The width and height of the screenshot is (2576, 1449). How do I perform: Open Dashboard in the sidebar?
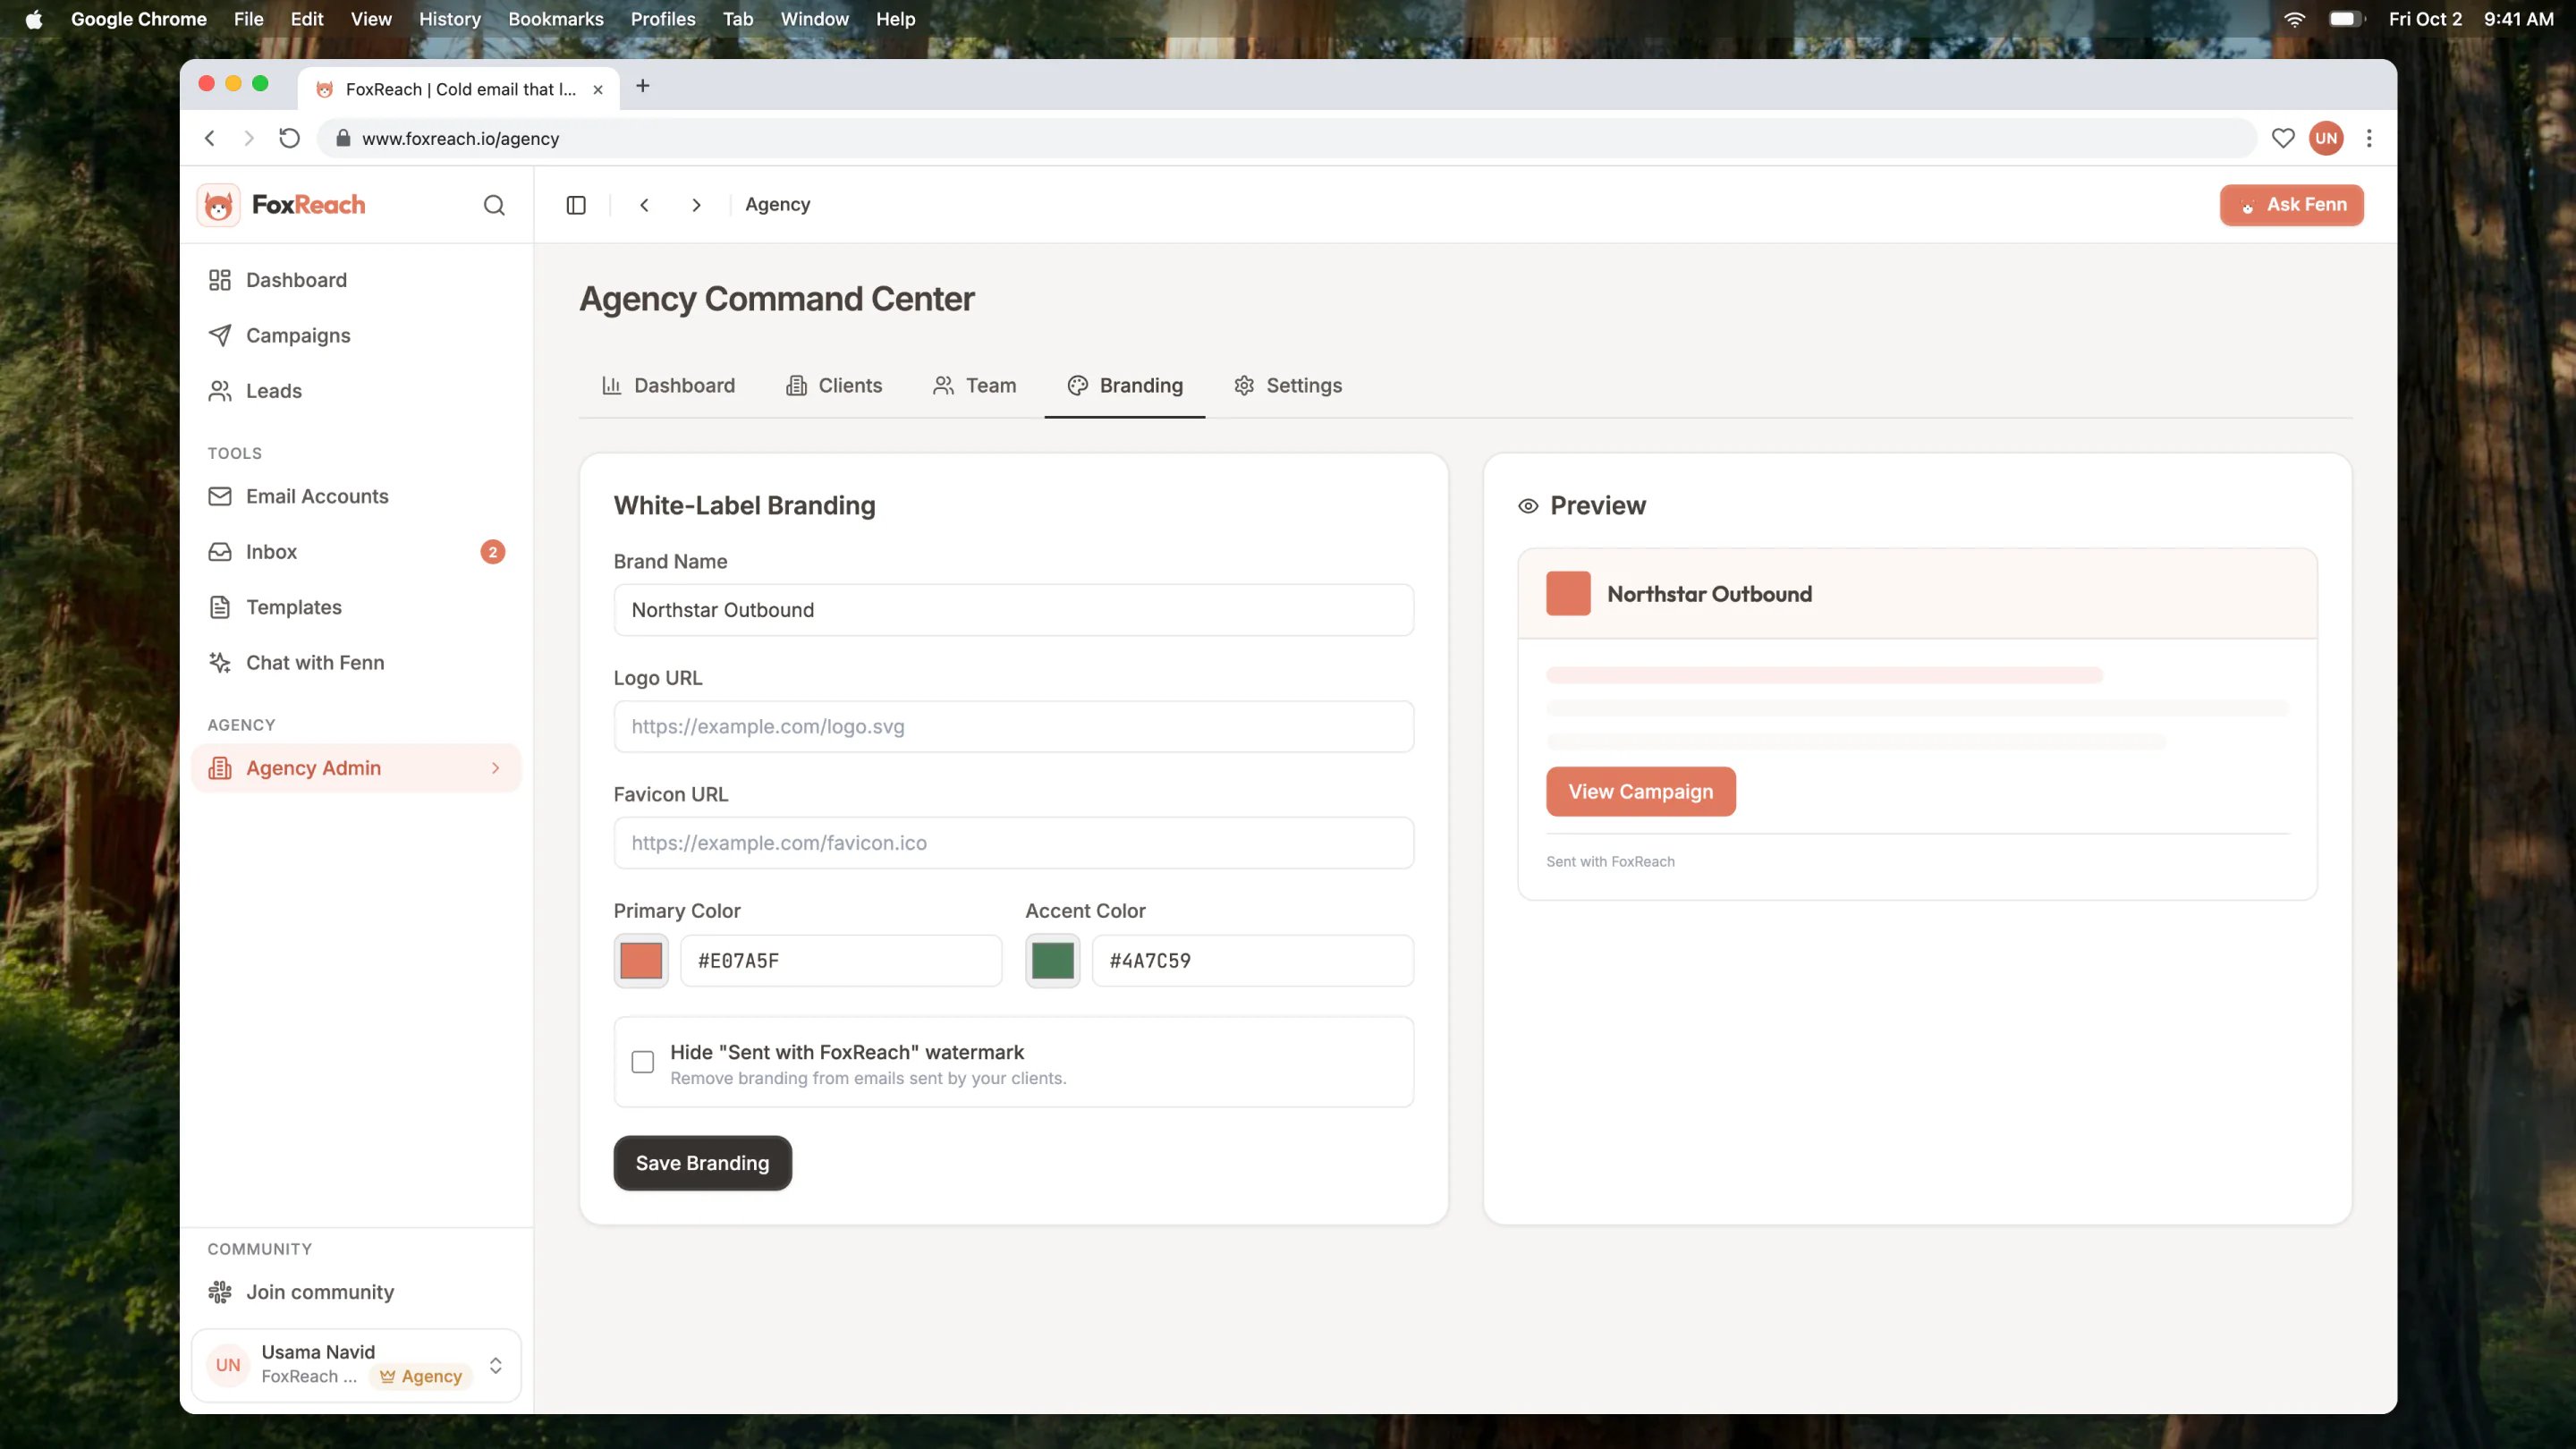pyautogui.click(x=356, y=280)
